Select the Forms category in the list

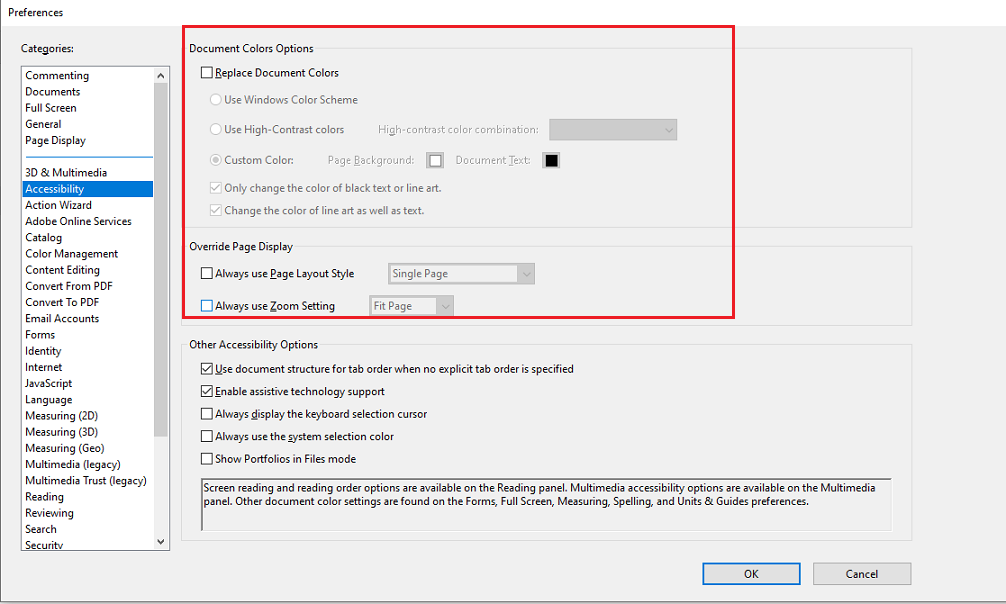(39, 334)
